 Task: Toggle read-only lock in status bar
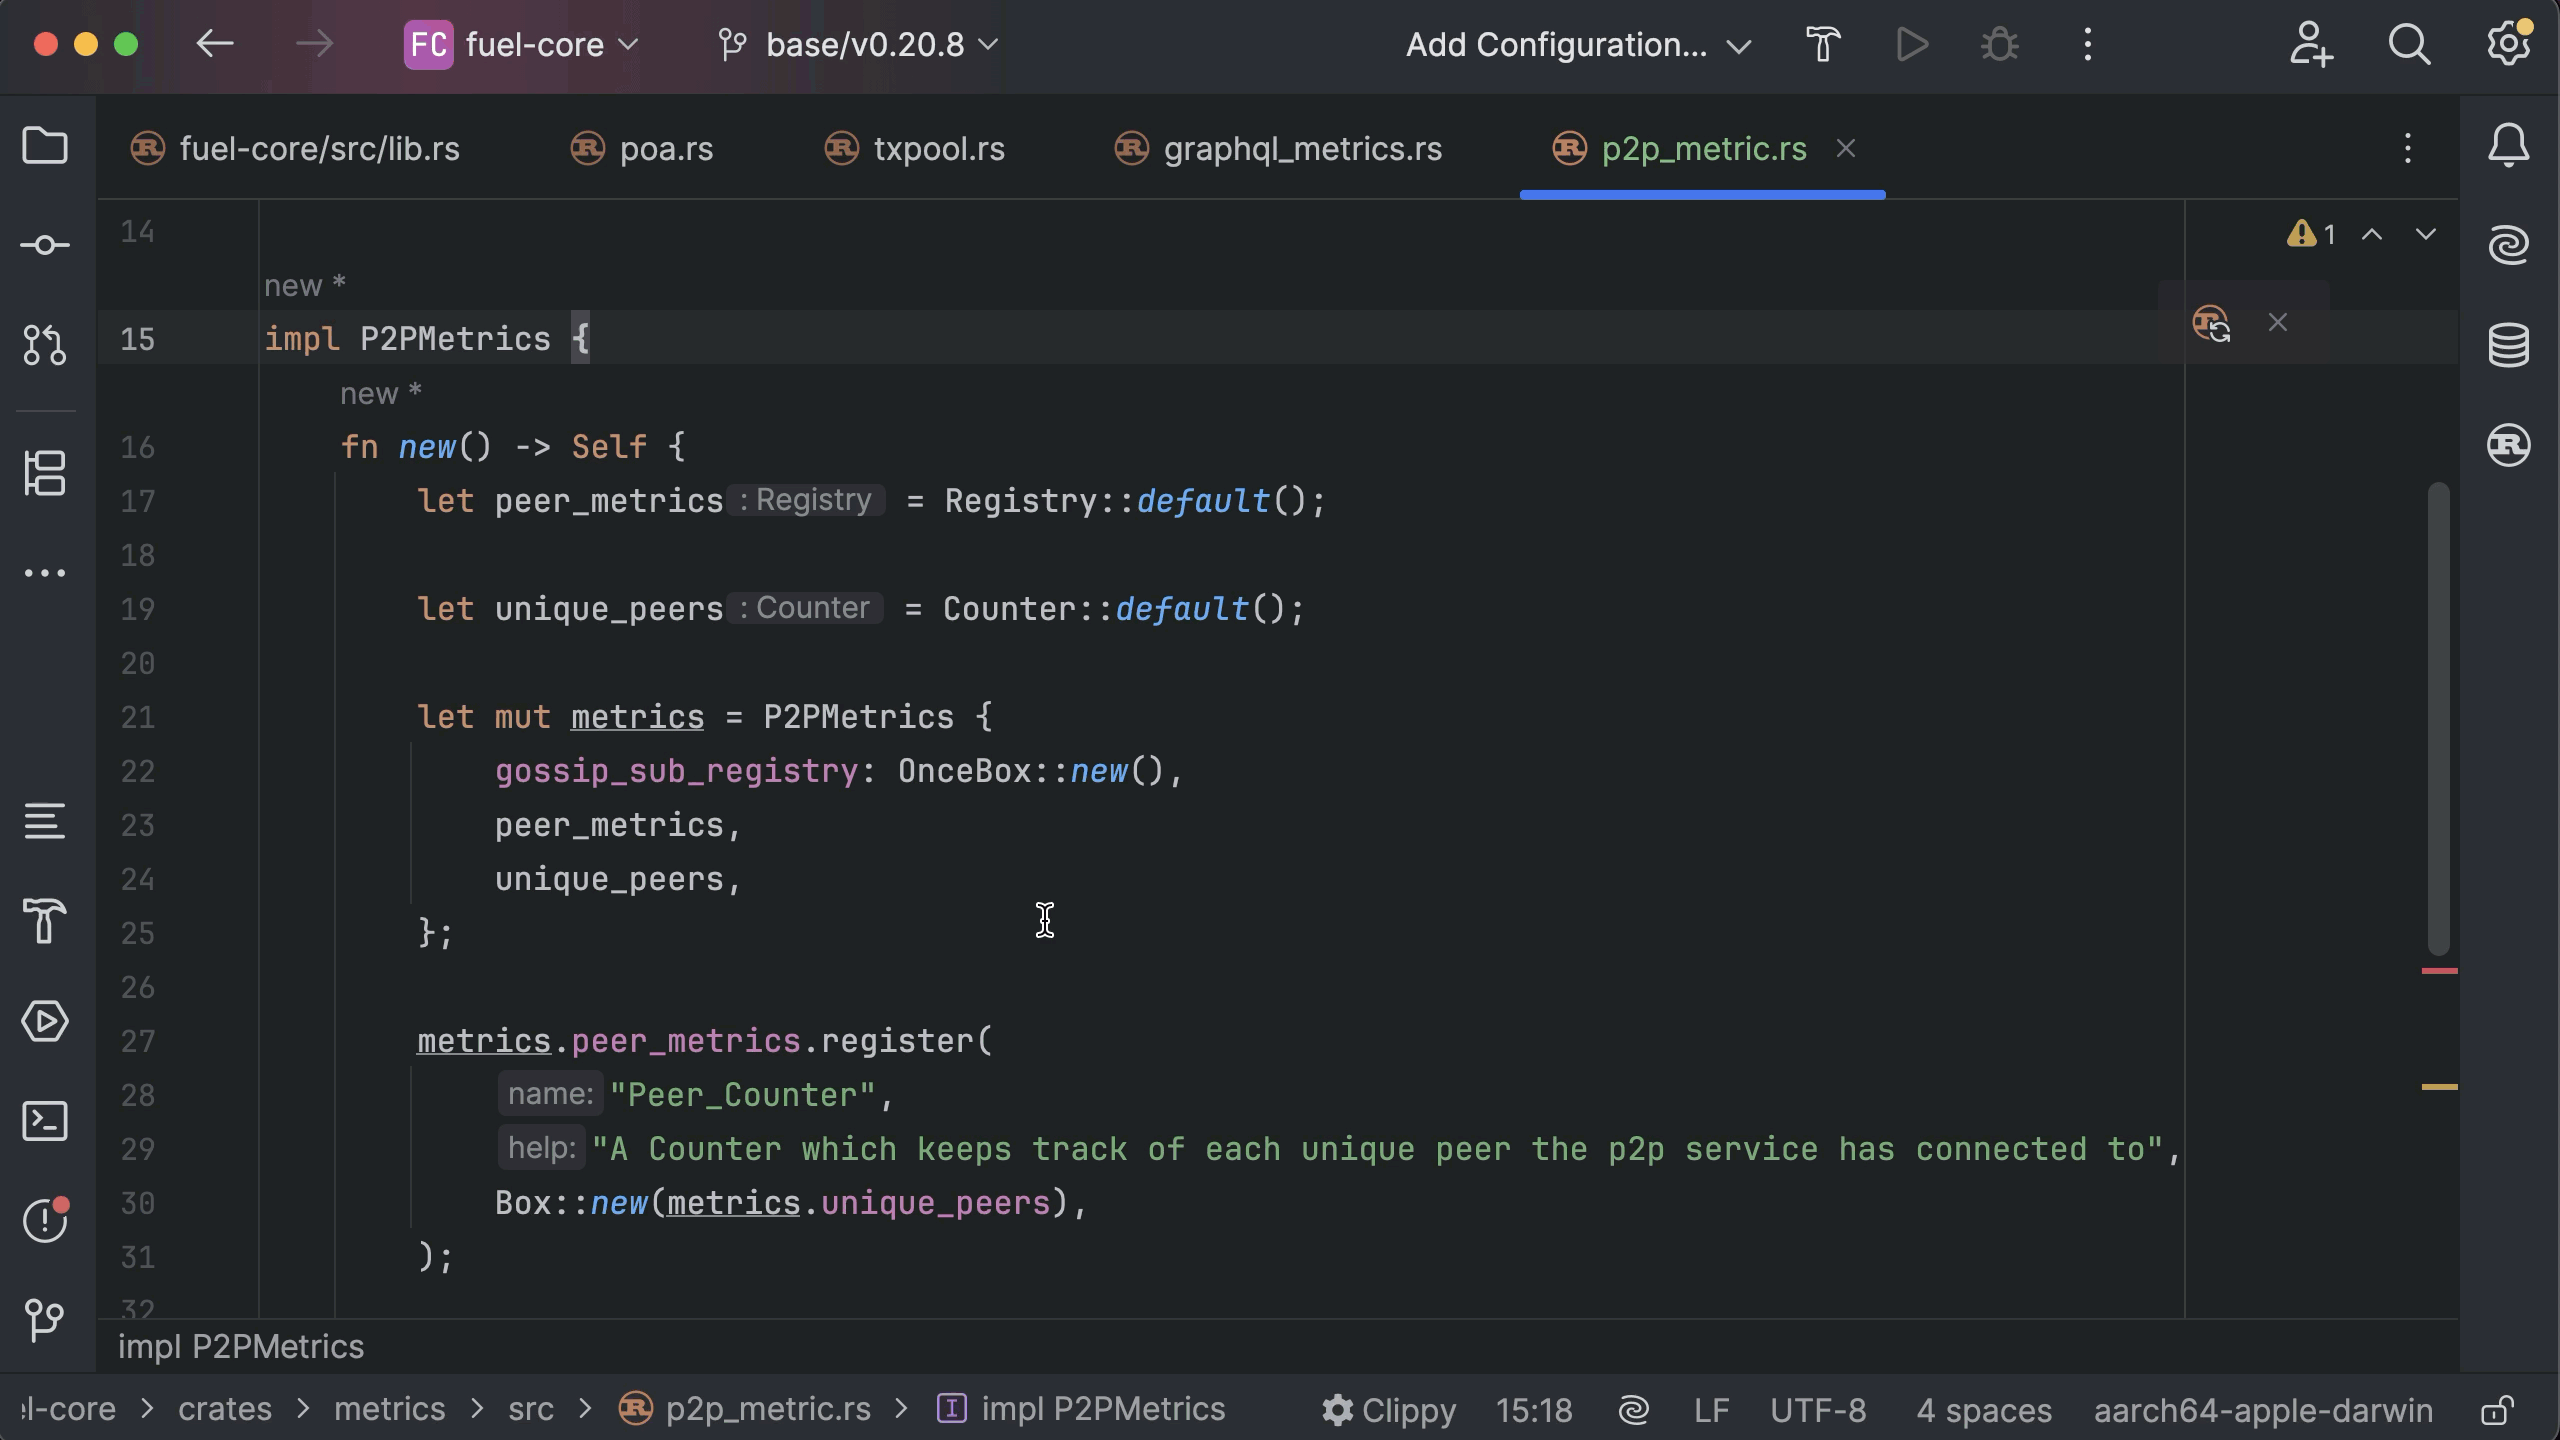[2497, 1410]
